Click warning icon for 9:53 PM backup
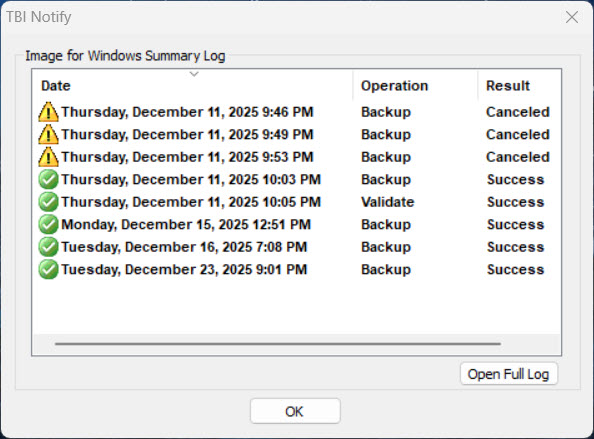The image size is (594, 439). 48,157
